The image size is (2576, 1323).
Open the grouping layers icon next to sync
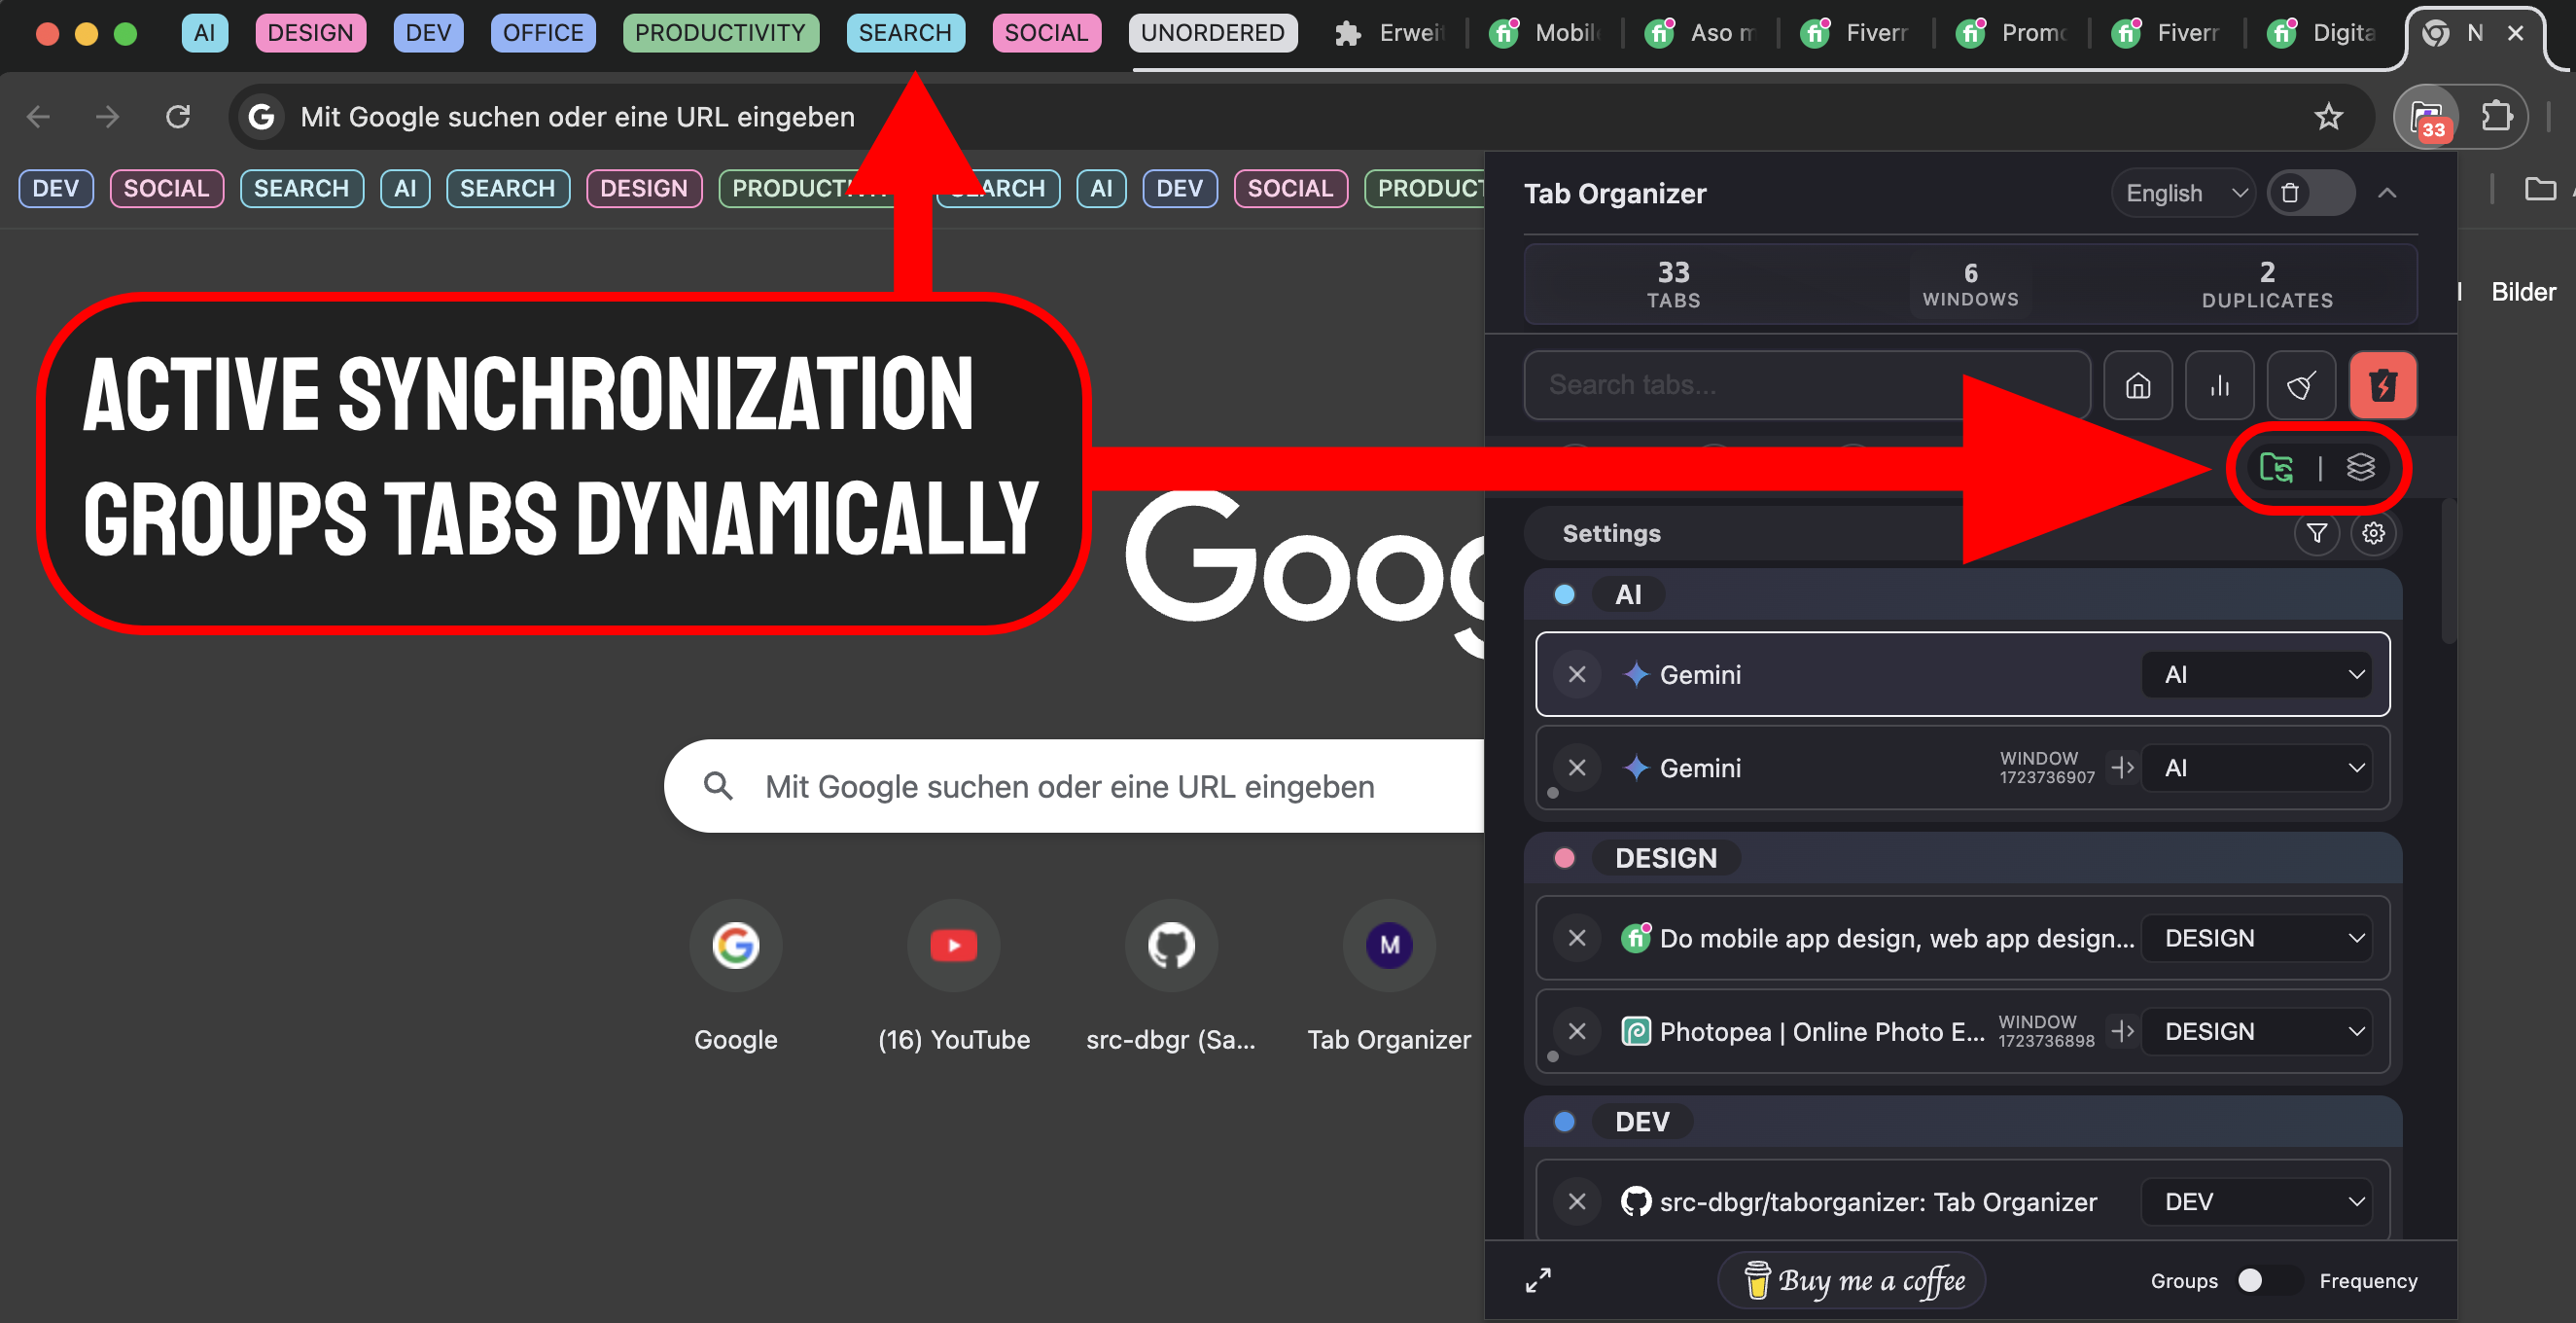(2361, 467)
